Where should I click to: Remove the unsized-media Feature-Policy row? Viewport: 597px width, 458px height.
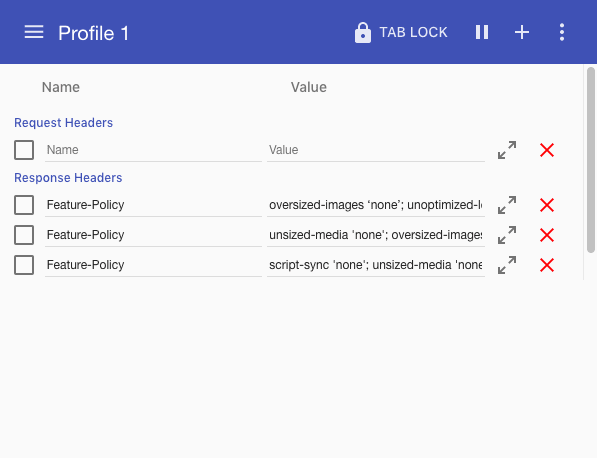click(x=547, y=235)
